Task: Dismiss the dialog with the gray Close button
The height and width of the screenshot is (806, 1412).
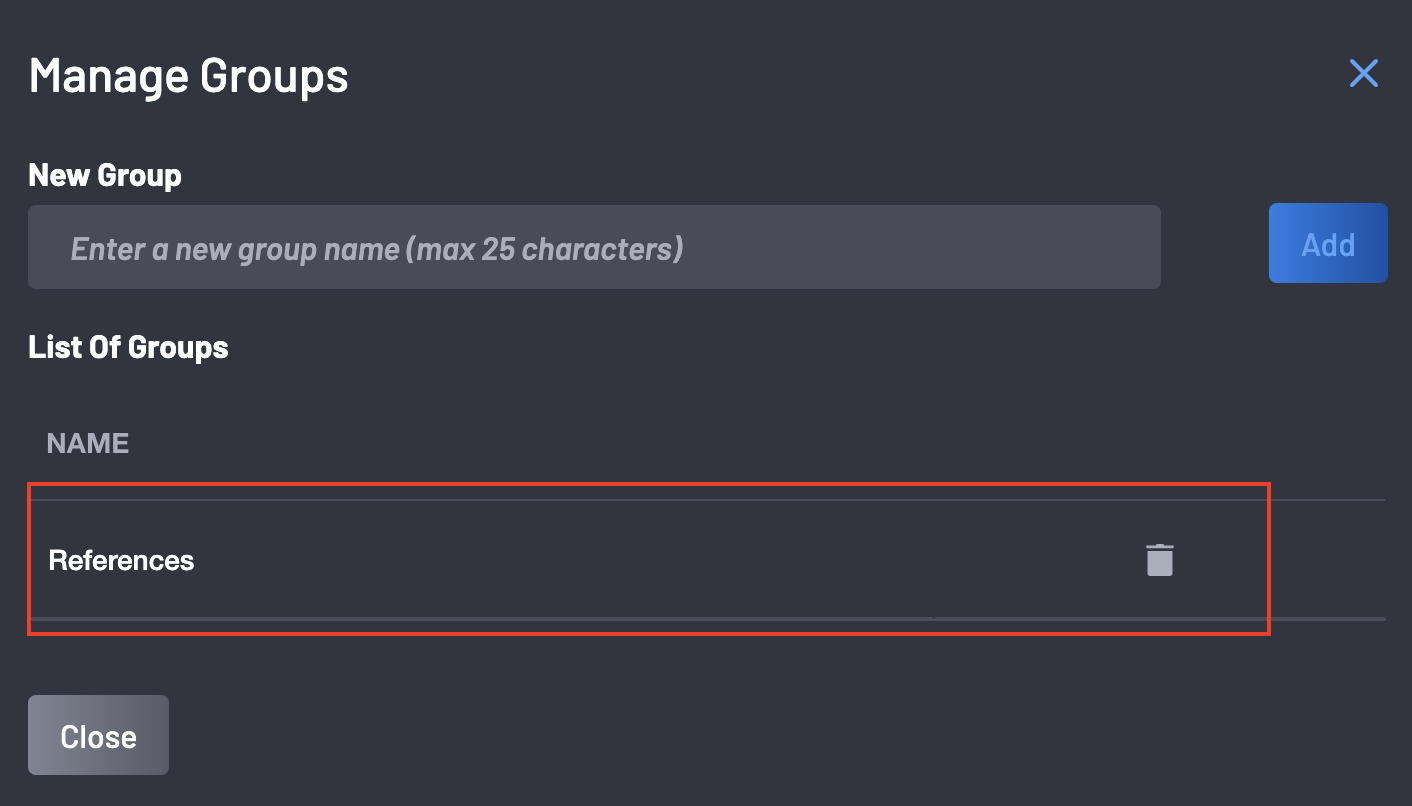Action: (x=98, y=736)
